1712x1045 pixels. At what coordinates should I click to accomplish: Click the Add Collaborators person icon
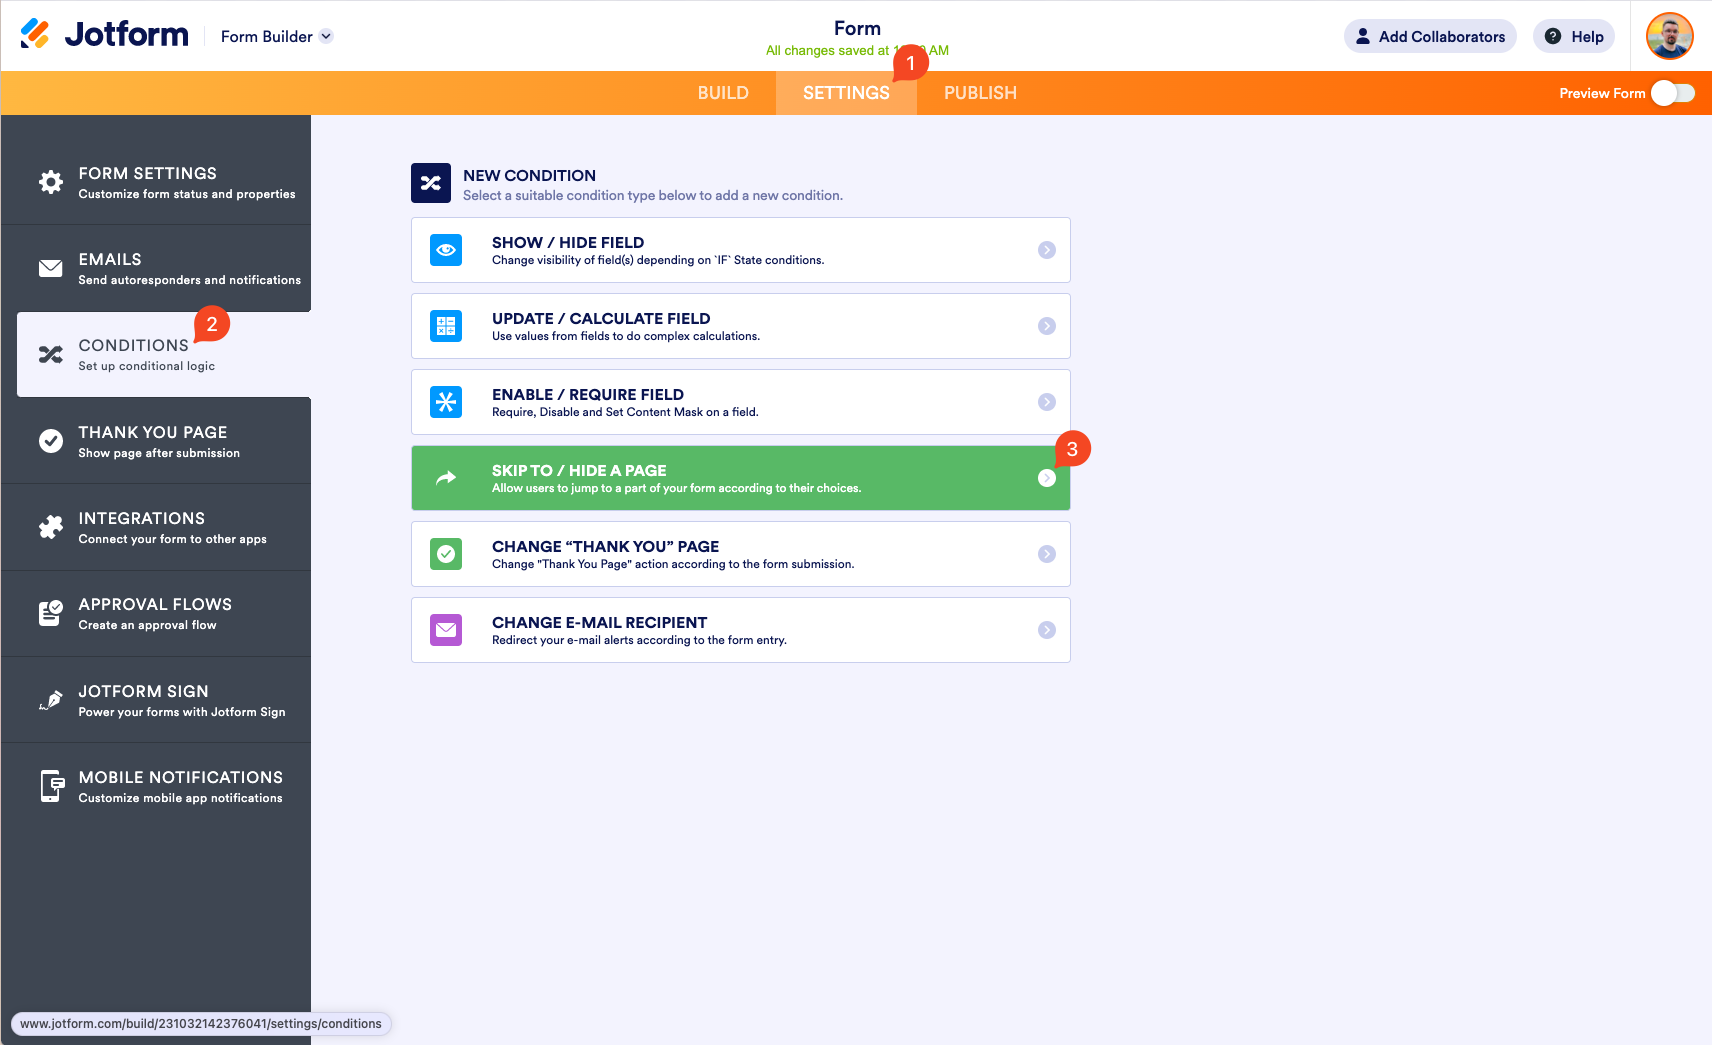click(1363, 36)
